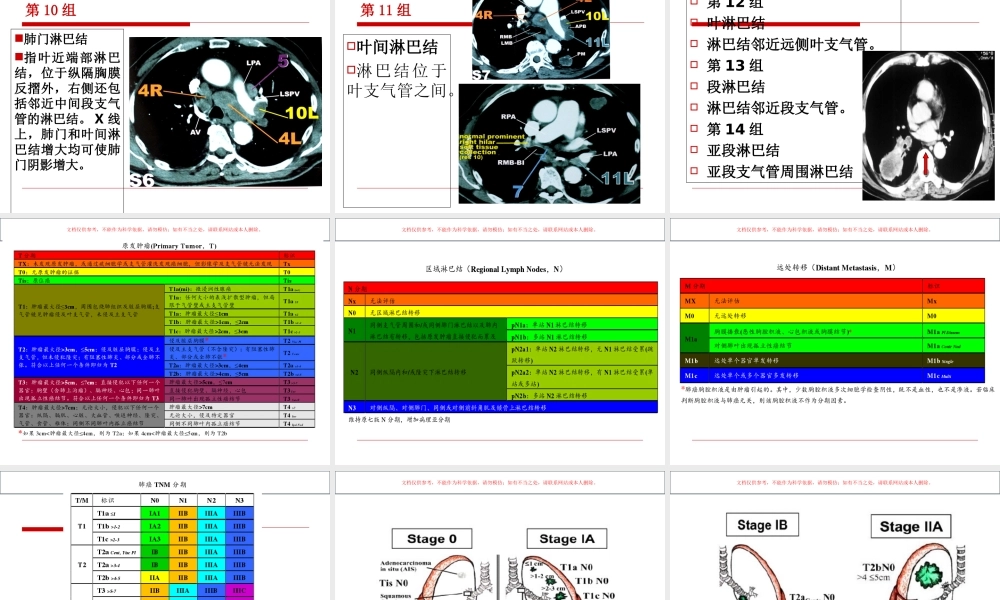Select the CT image labeled S6
Screen dimensions: 1000x600
(x=225, y=112)
